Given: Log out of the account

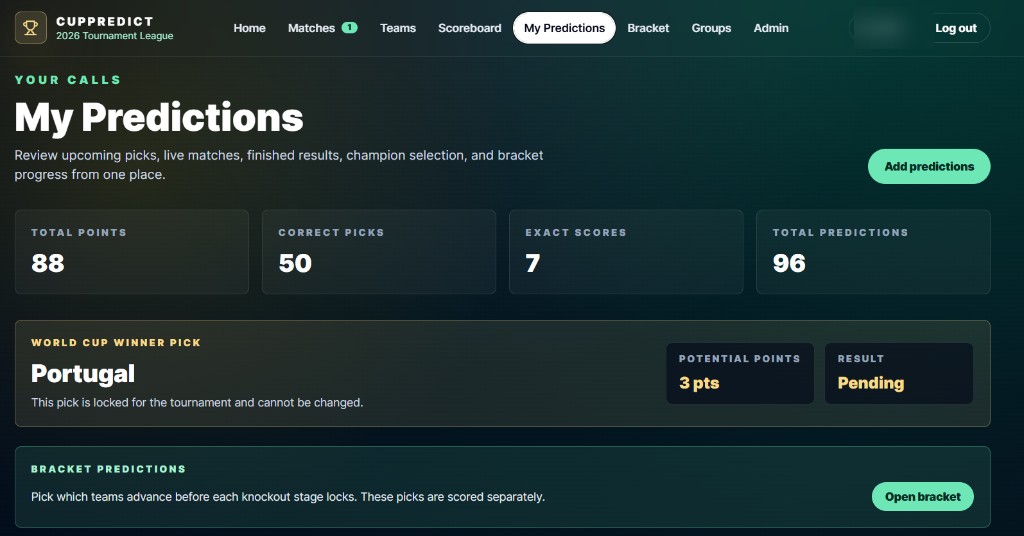Looking at the screenshot, I should pyautogui.click(x=955, y=28).
